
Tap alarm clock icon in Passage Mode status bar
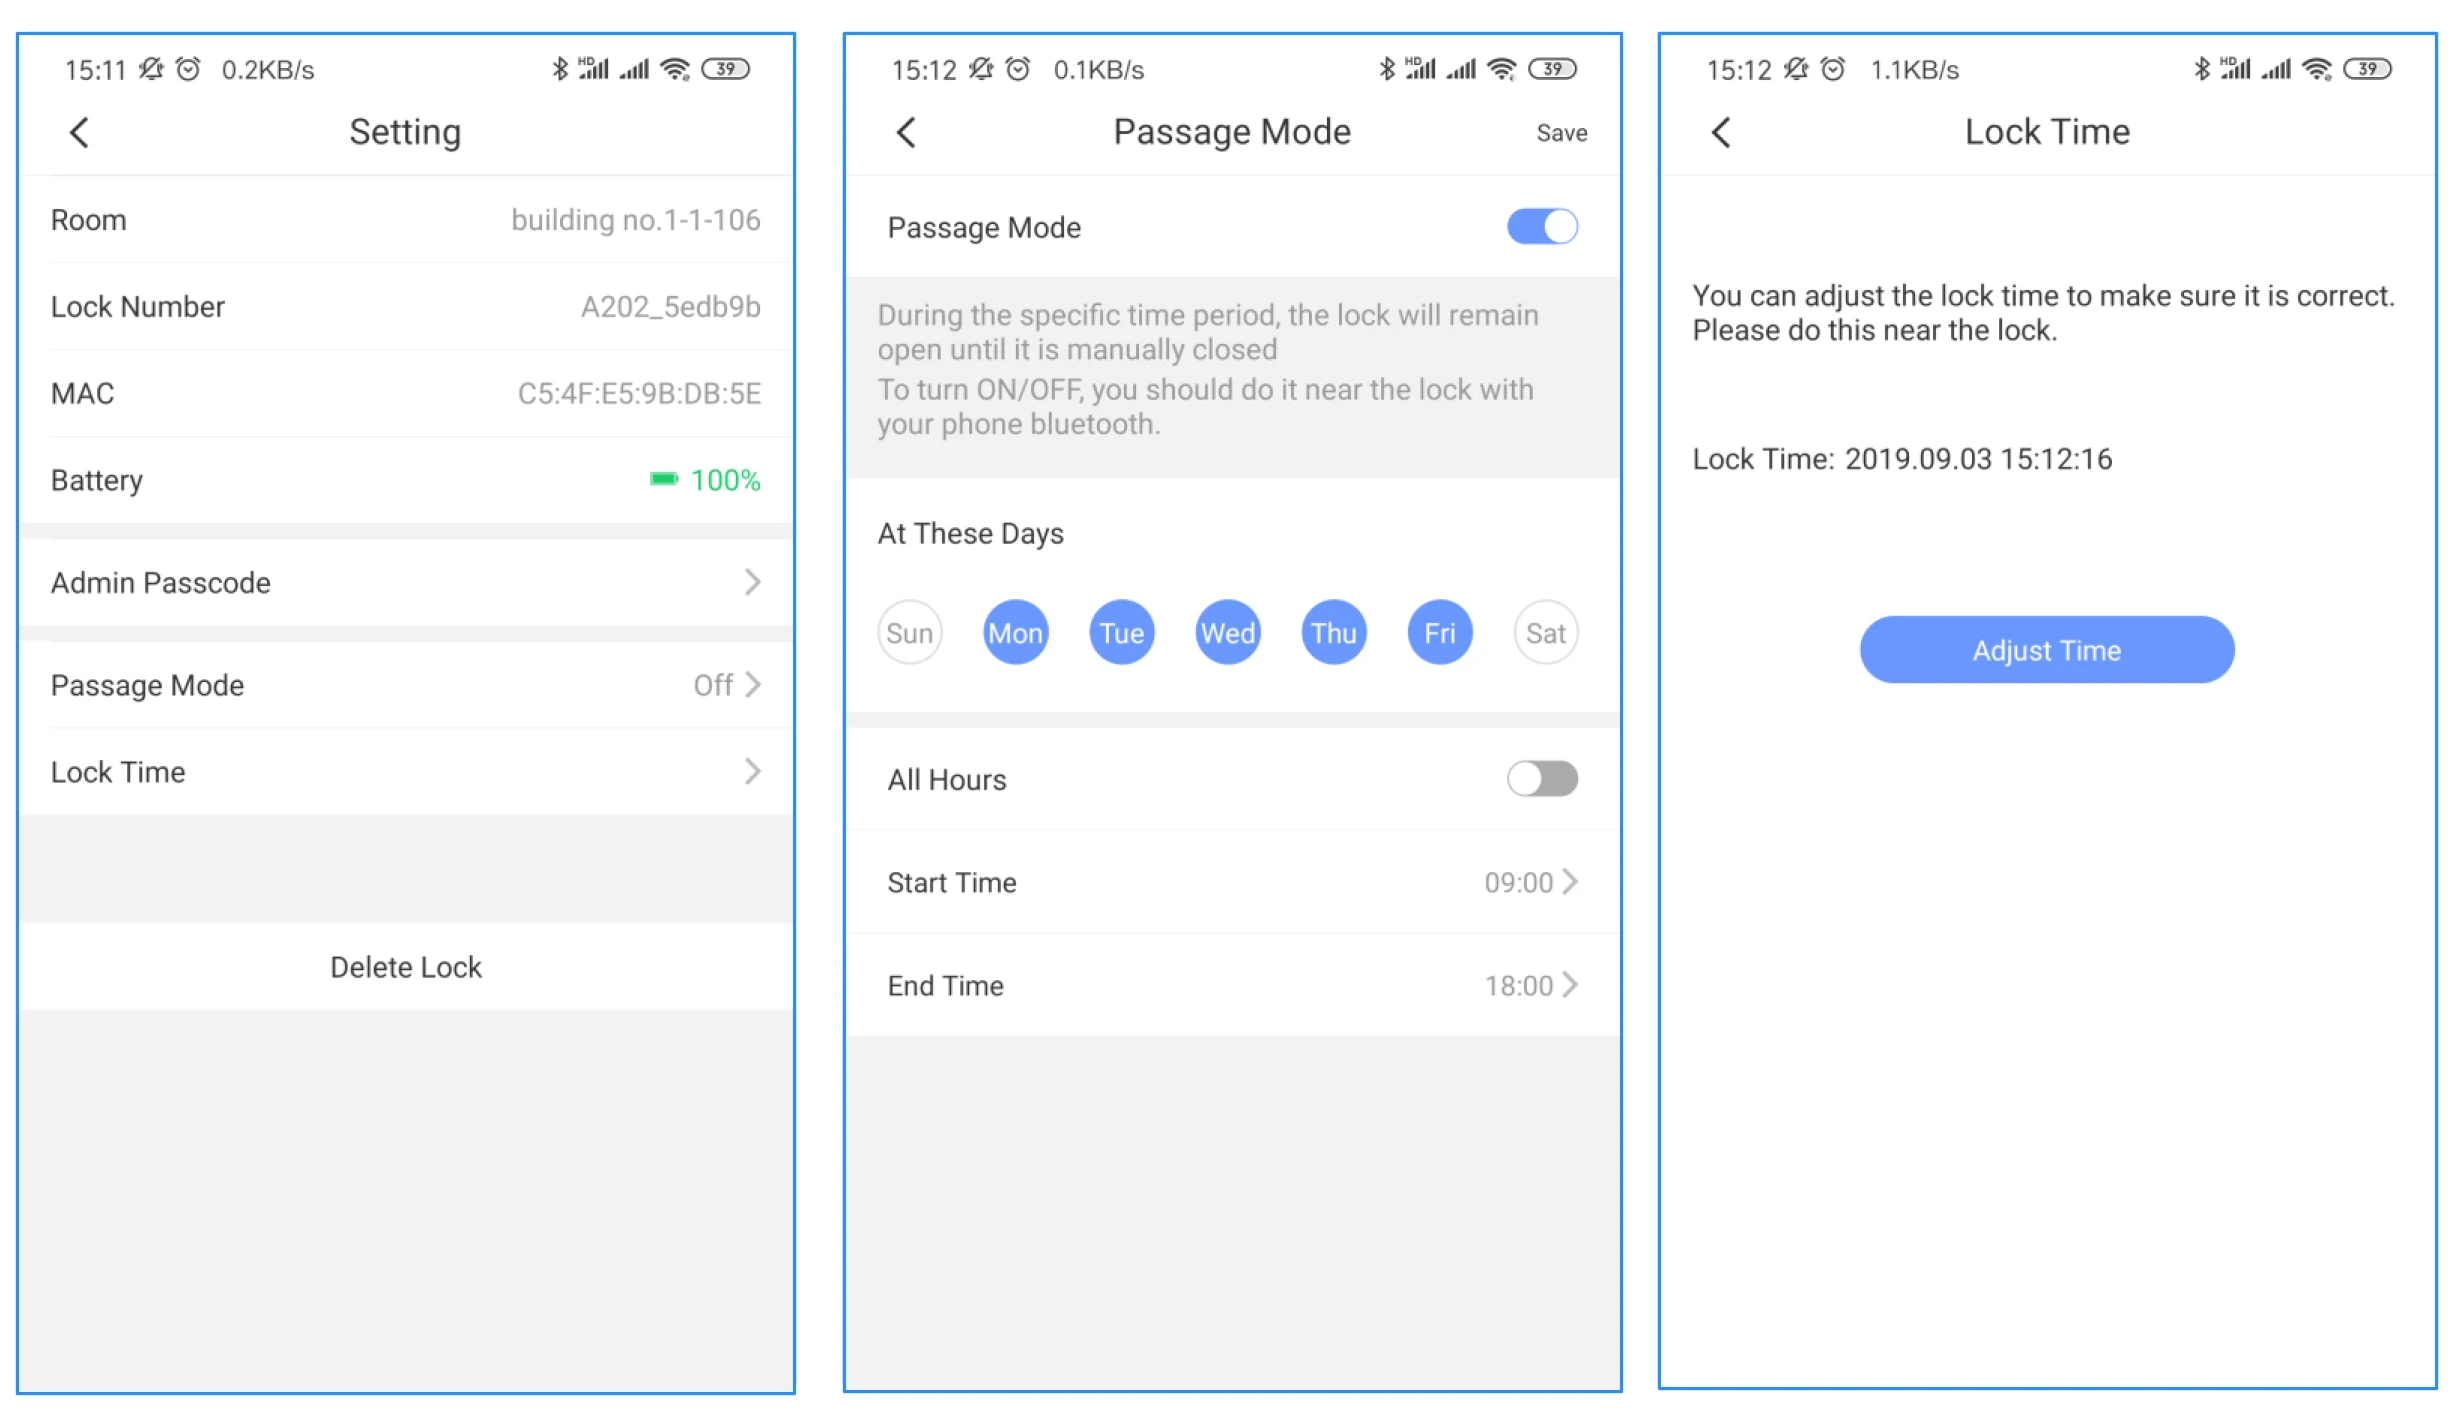1018,69
